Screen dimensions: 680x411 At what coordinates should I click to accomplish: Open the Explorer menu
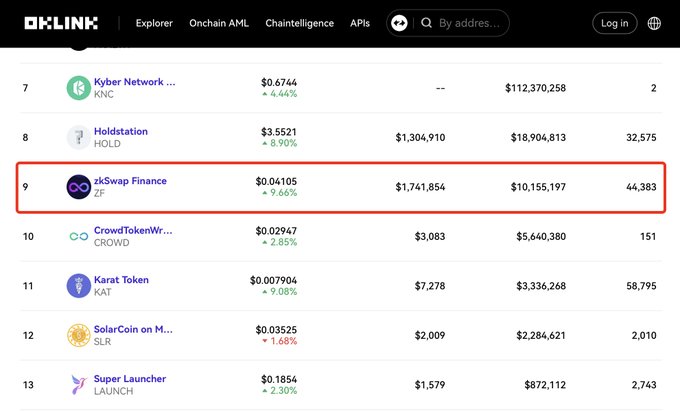(154, 23)
